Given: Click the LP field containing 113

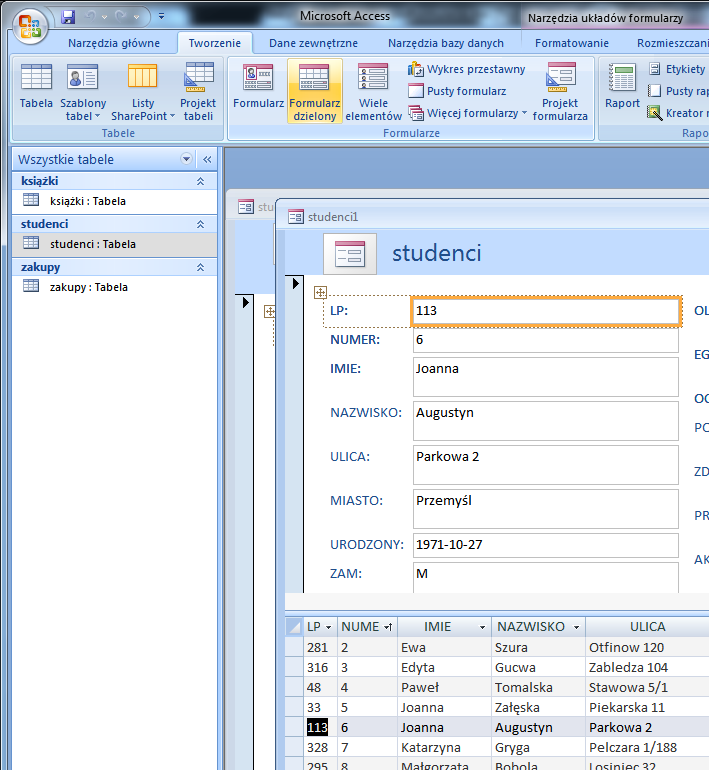Looking at the screenshot, I should point(545,311).
